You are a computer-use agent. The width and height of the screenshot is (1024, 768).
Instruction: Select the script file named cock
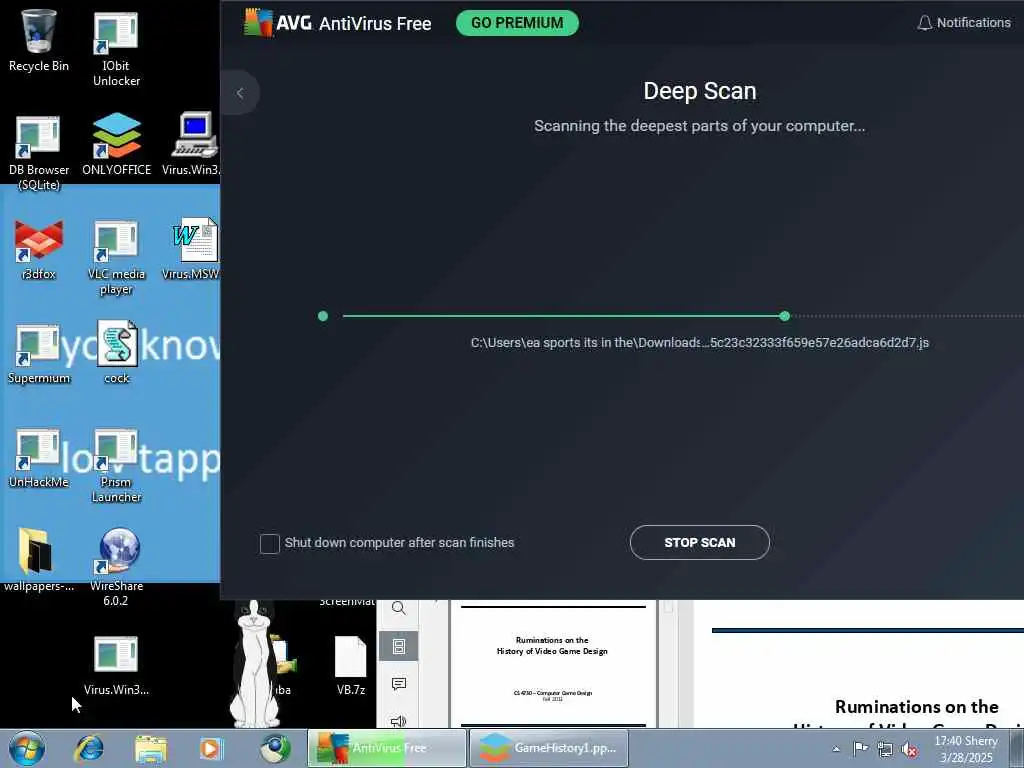117,352
